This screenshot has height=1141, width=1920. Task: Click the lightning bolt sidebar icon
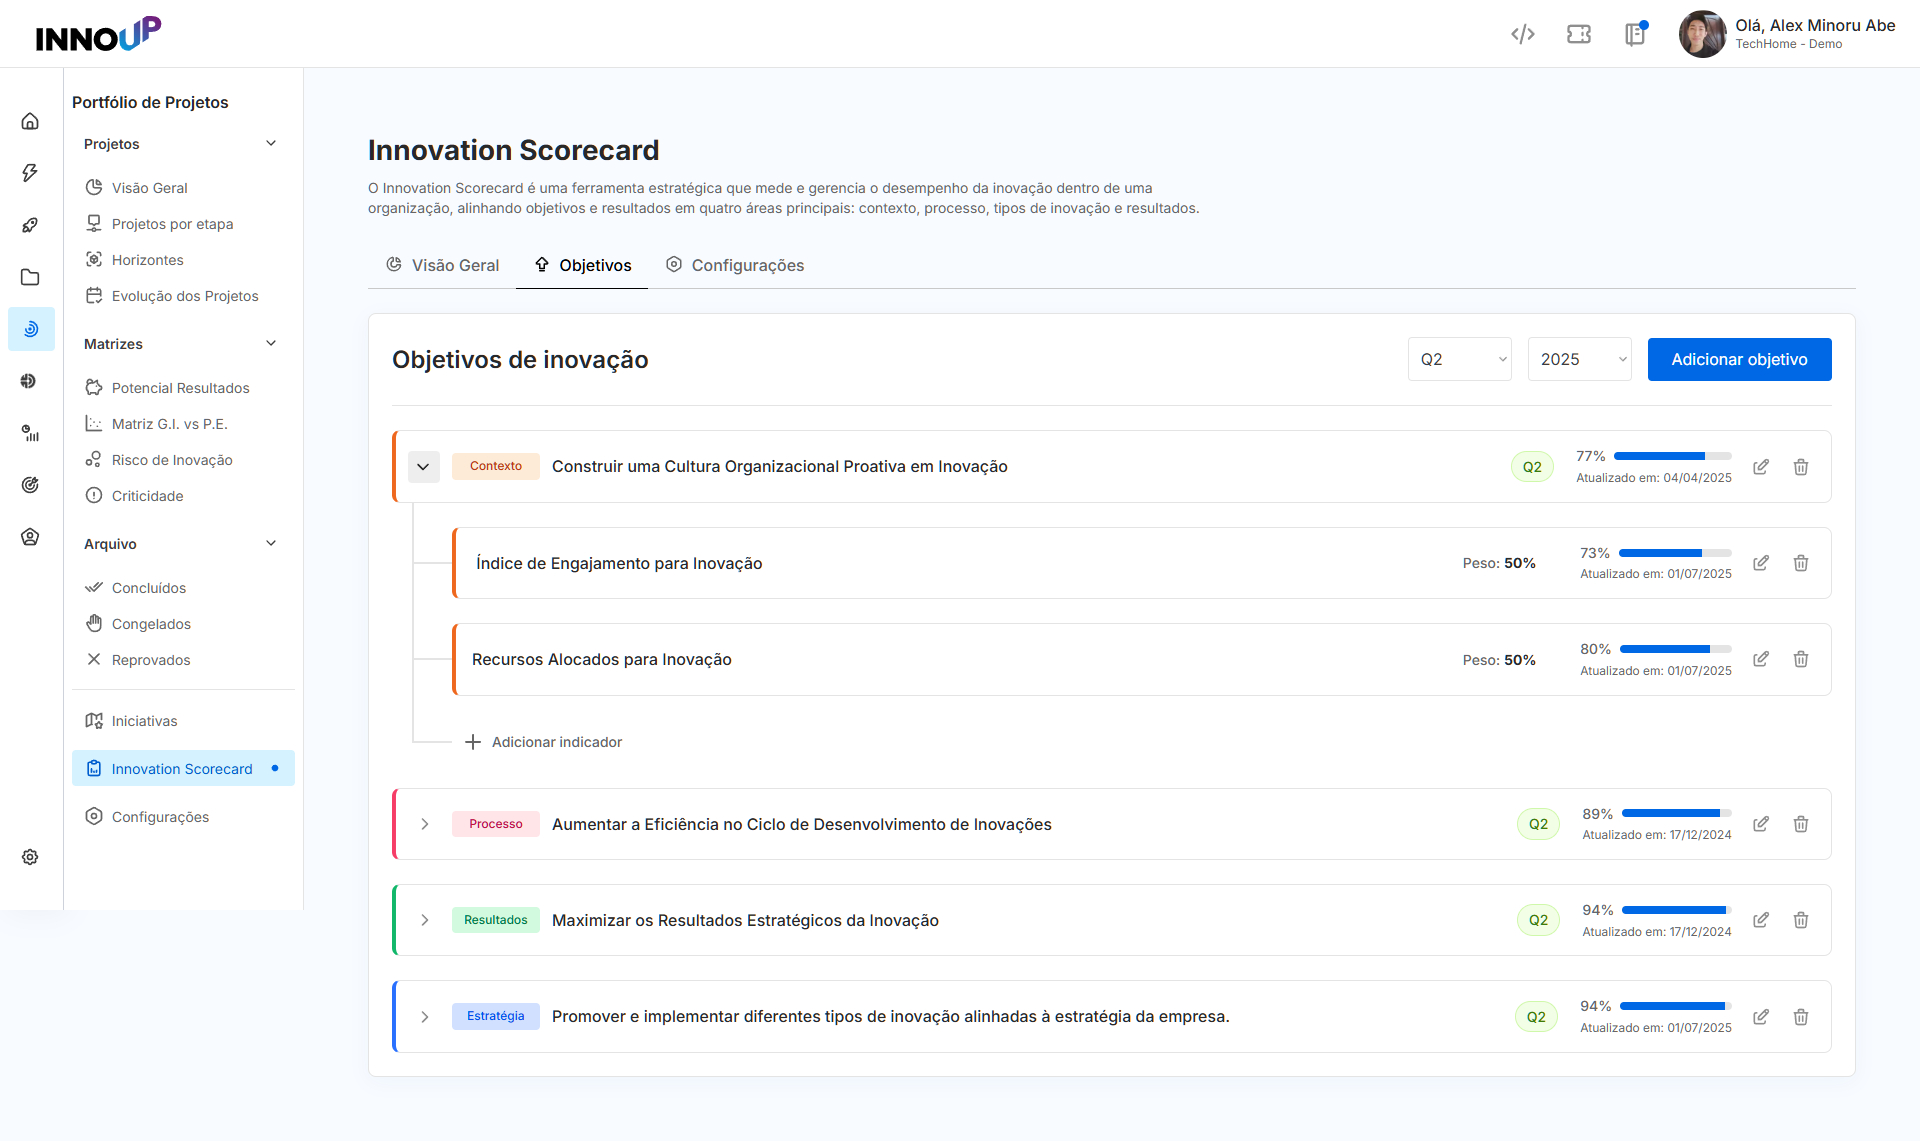[x=30, y=173]
